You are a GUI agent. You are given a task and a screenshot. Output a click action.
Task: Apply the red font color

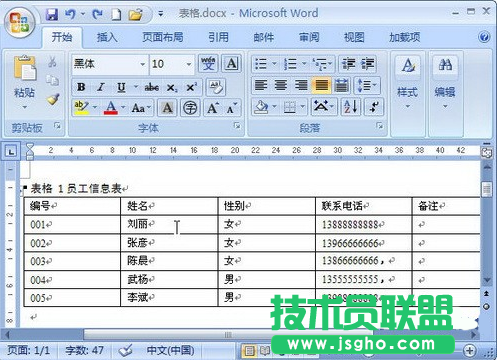(111, 108)
